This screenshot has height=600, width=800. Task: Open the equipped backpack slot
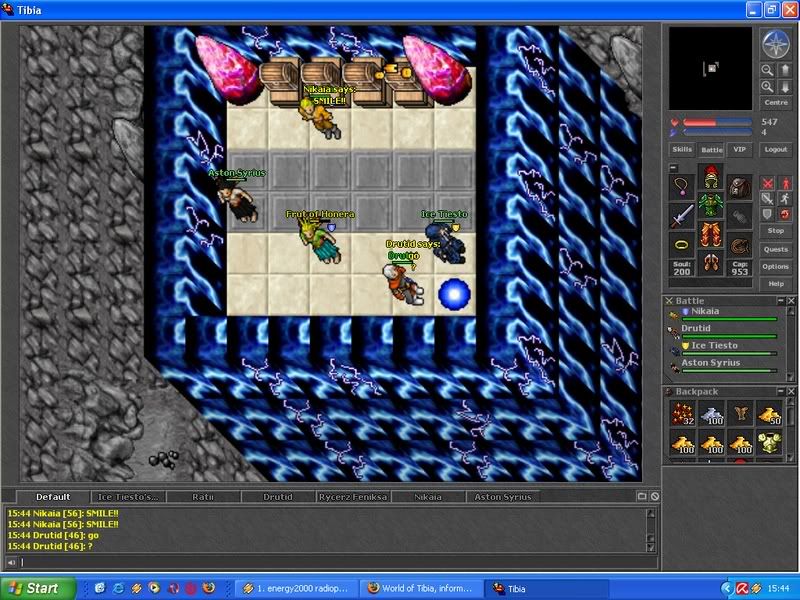pyautogui.click(x=739, y=187)
